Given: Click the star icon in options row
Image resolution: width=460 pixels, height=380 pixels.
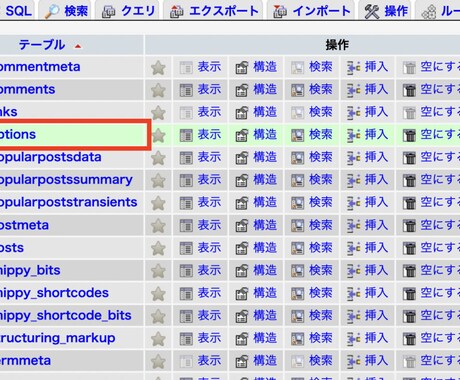Looking at the screenshot, I should (159, 135).
